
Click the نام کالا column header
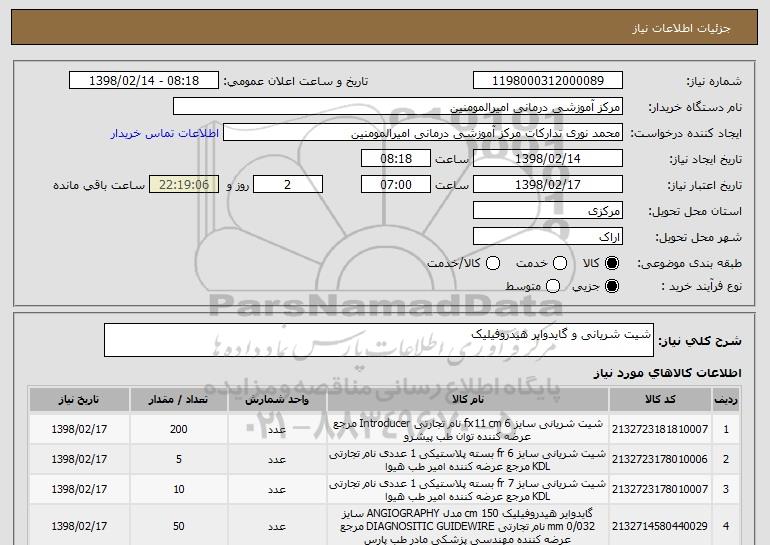(468, 399)
